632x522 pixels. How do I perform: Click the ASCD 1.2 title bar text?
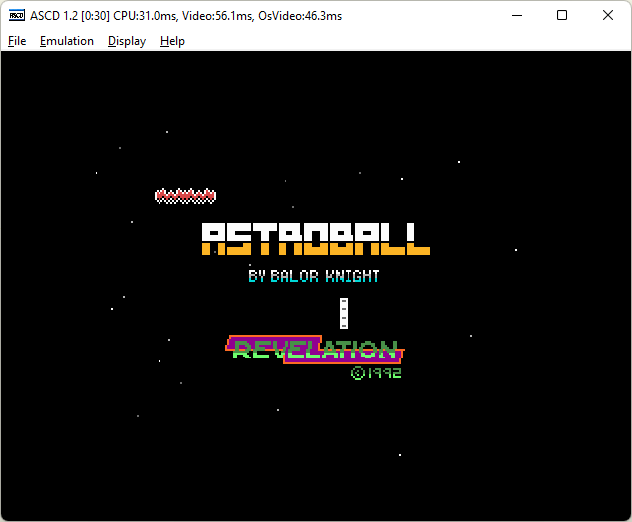186,16
